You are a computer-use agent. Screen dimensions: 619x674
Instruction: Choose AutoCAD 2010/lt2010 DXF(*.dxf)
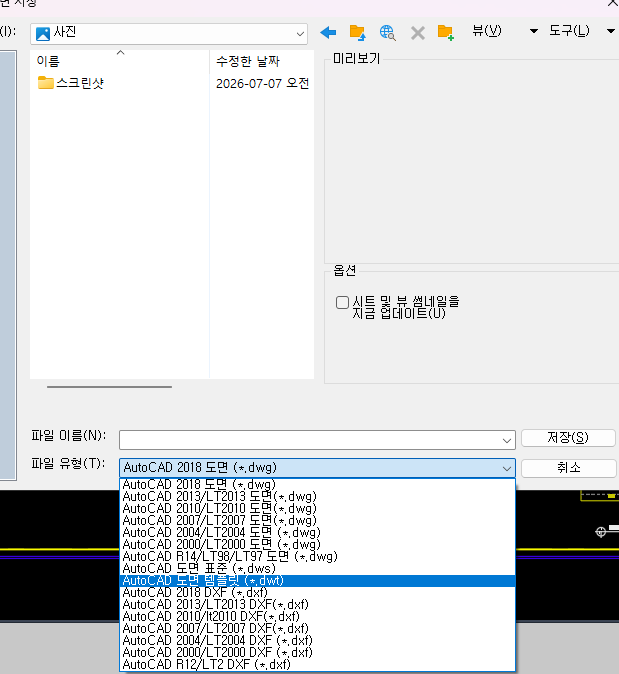tap(317, 617)
